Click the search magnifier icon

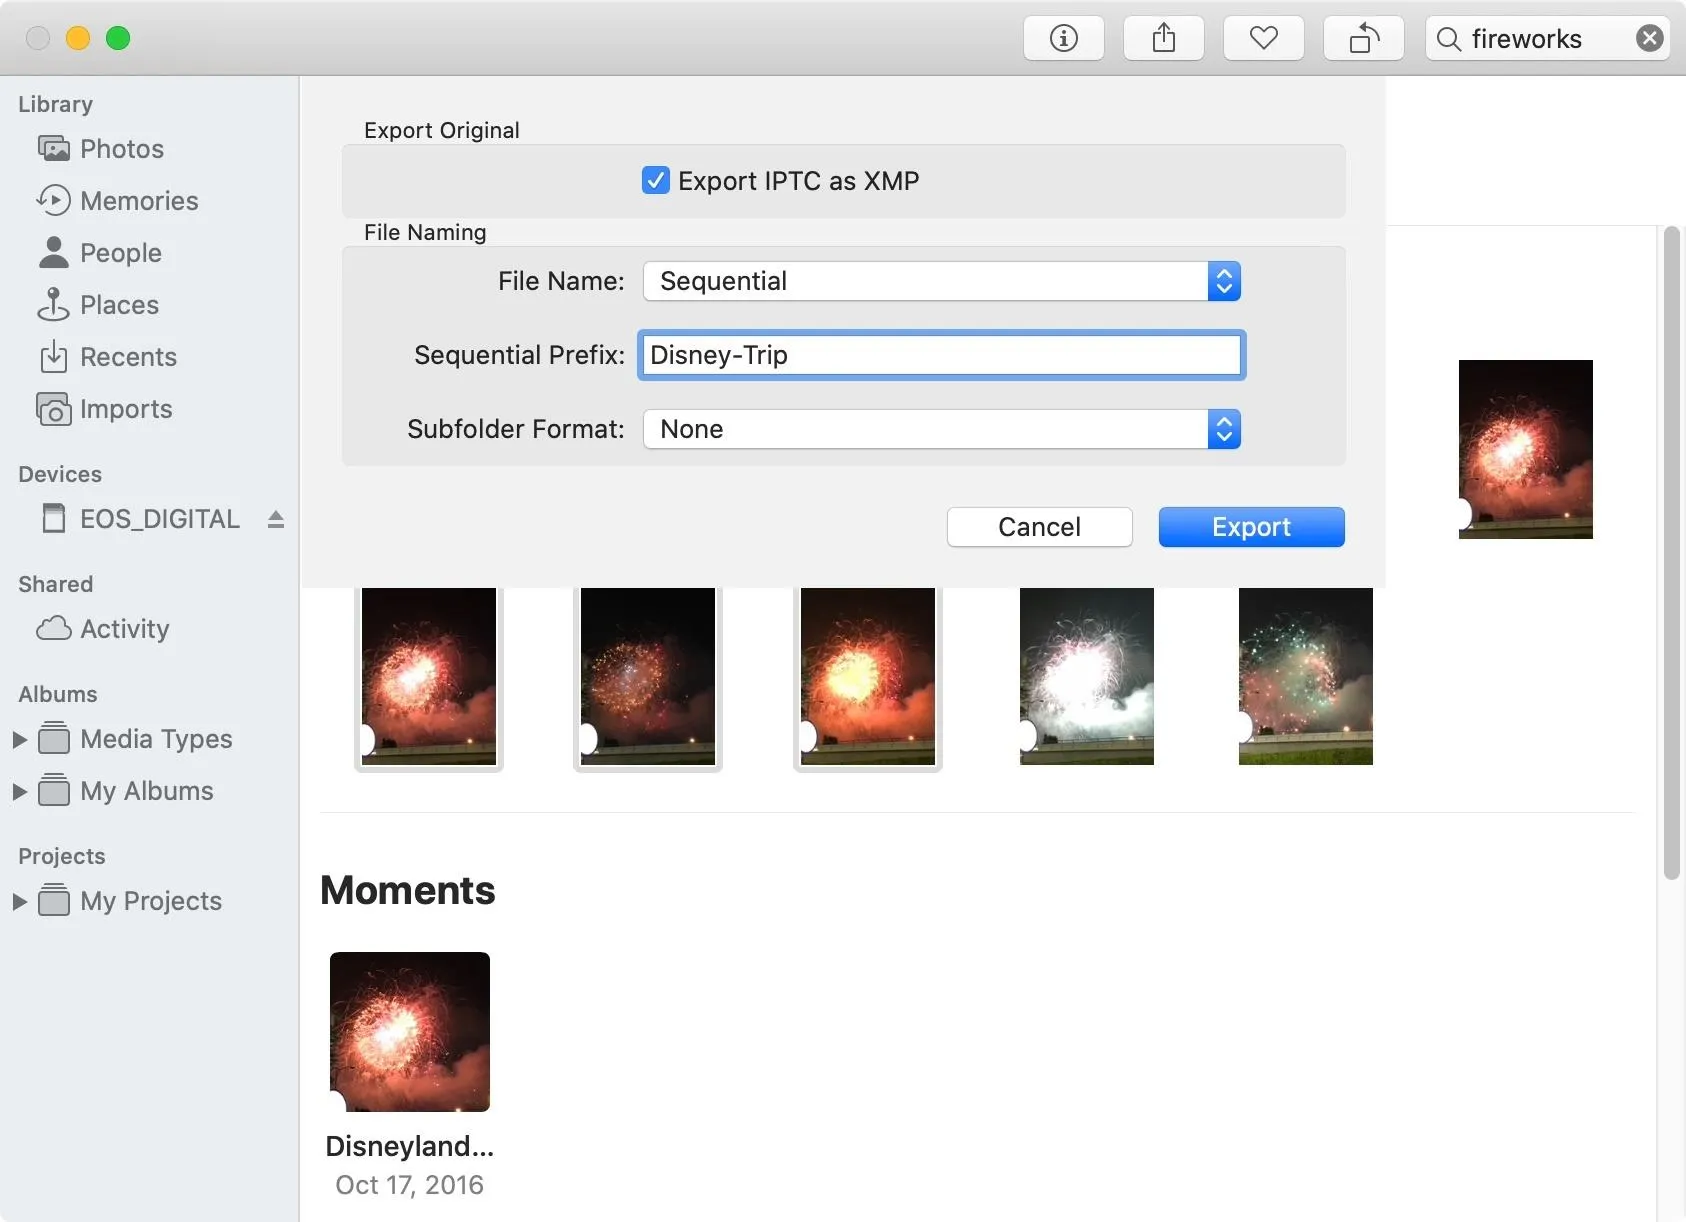[1448, 39]
